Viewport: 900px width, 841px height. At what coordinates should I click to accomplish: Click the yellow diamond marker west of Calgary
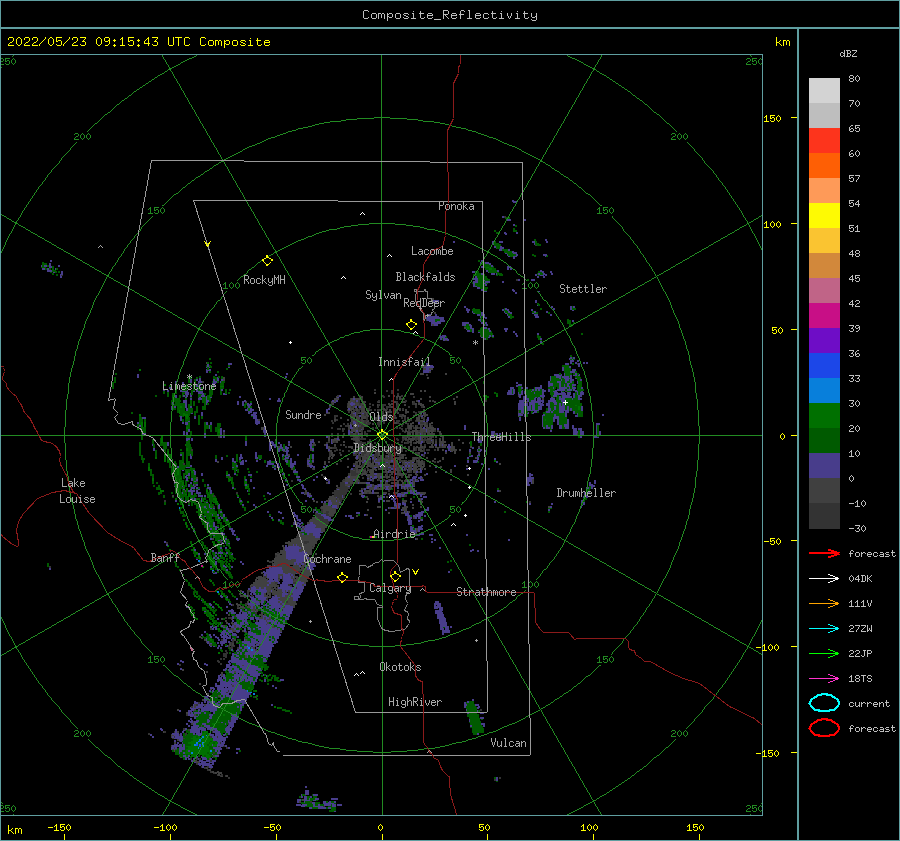(x=343, y=578)
